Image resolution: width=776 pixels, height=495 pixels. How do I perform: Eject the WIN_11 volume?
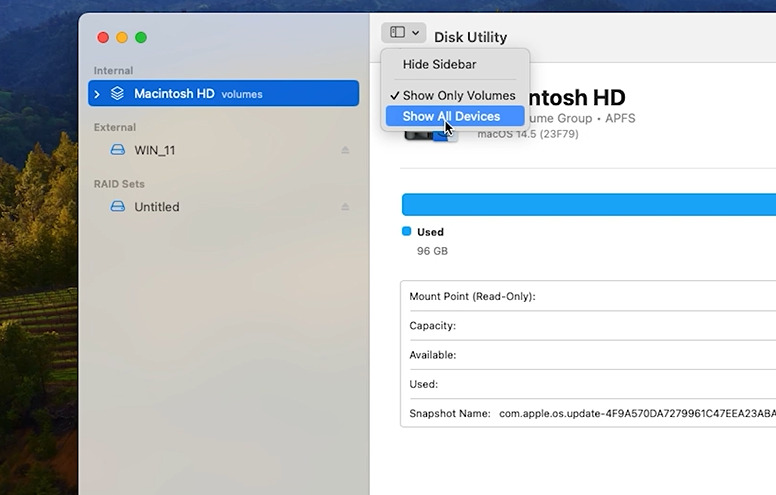(345, 150)
